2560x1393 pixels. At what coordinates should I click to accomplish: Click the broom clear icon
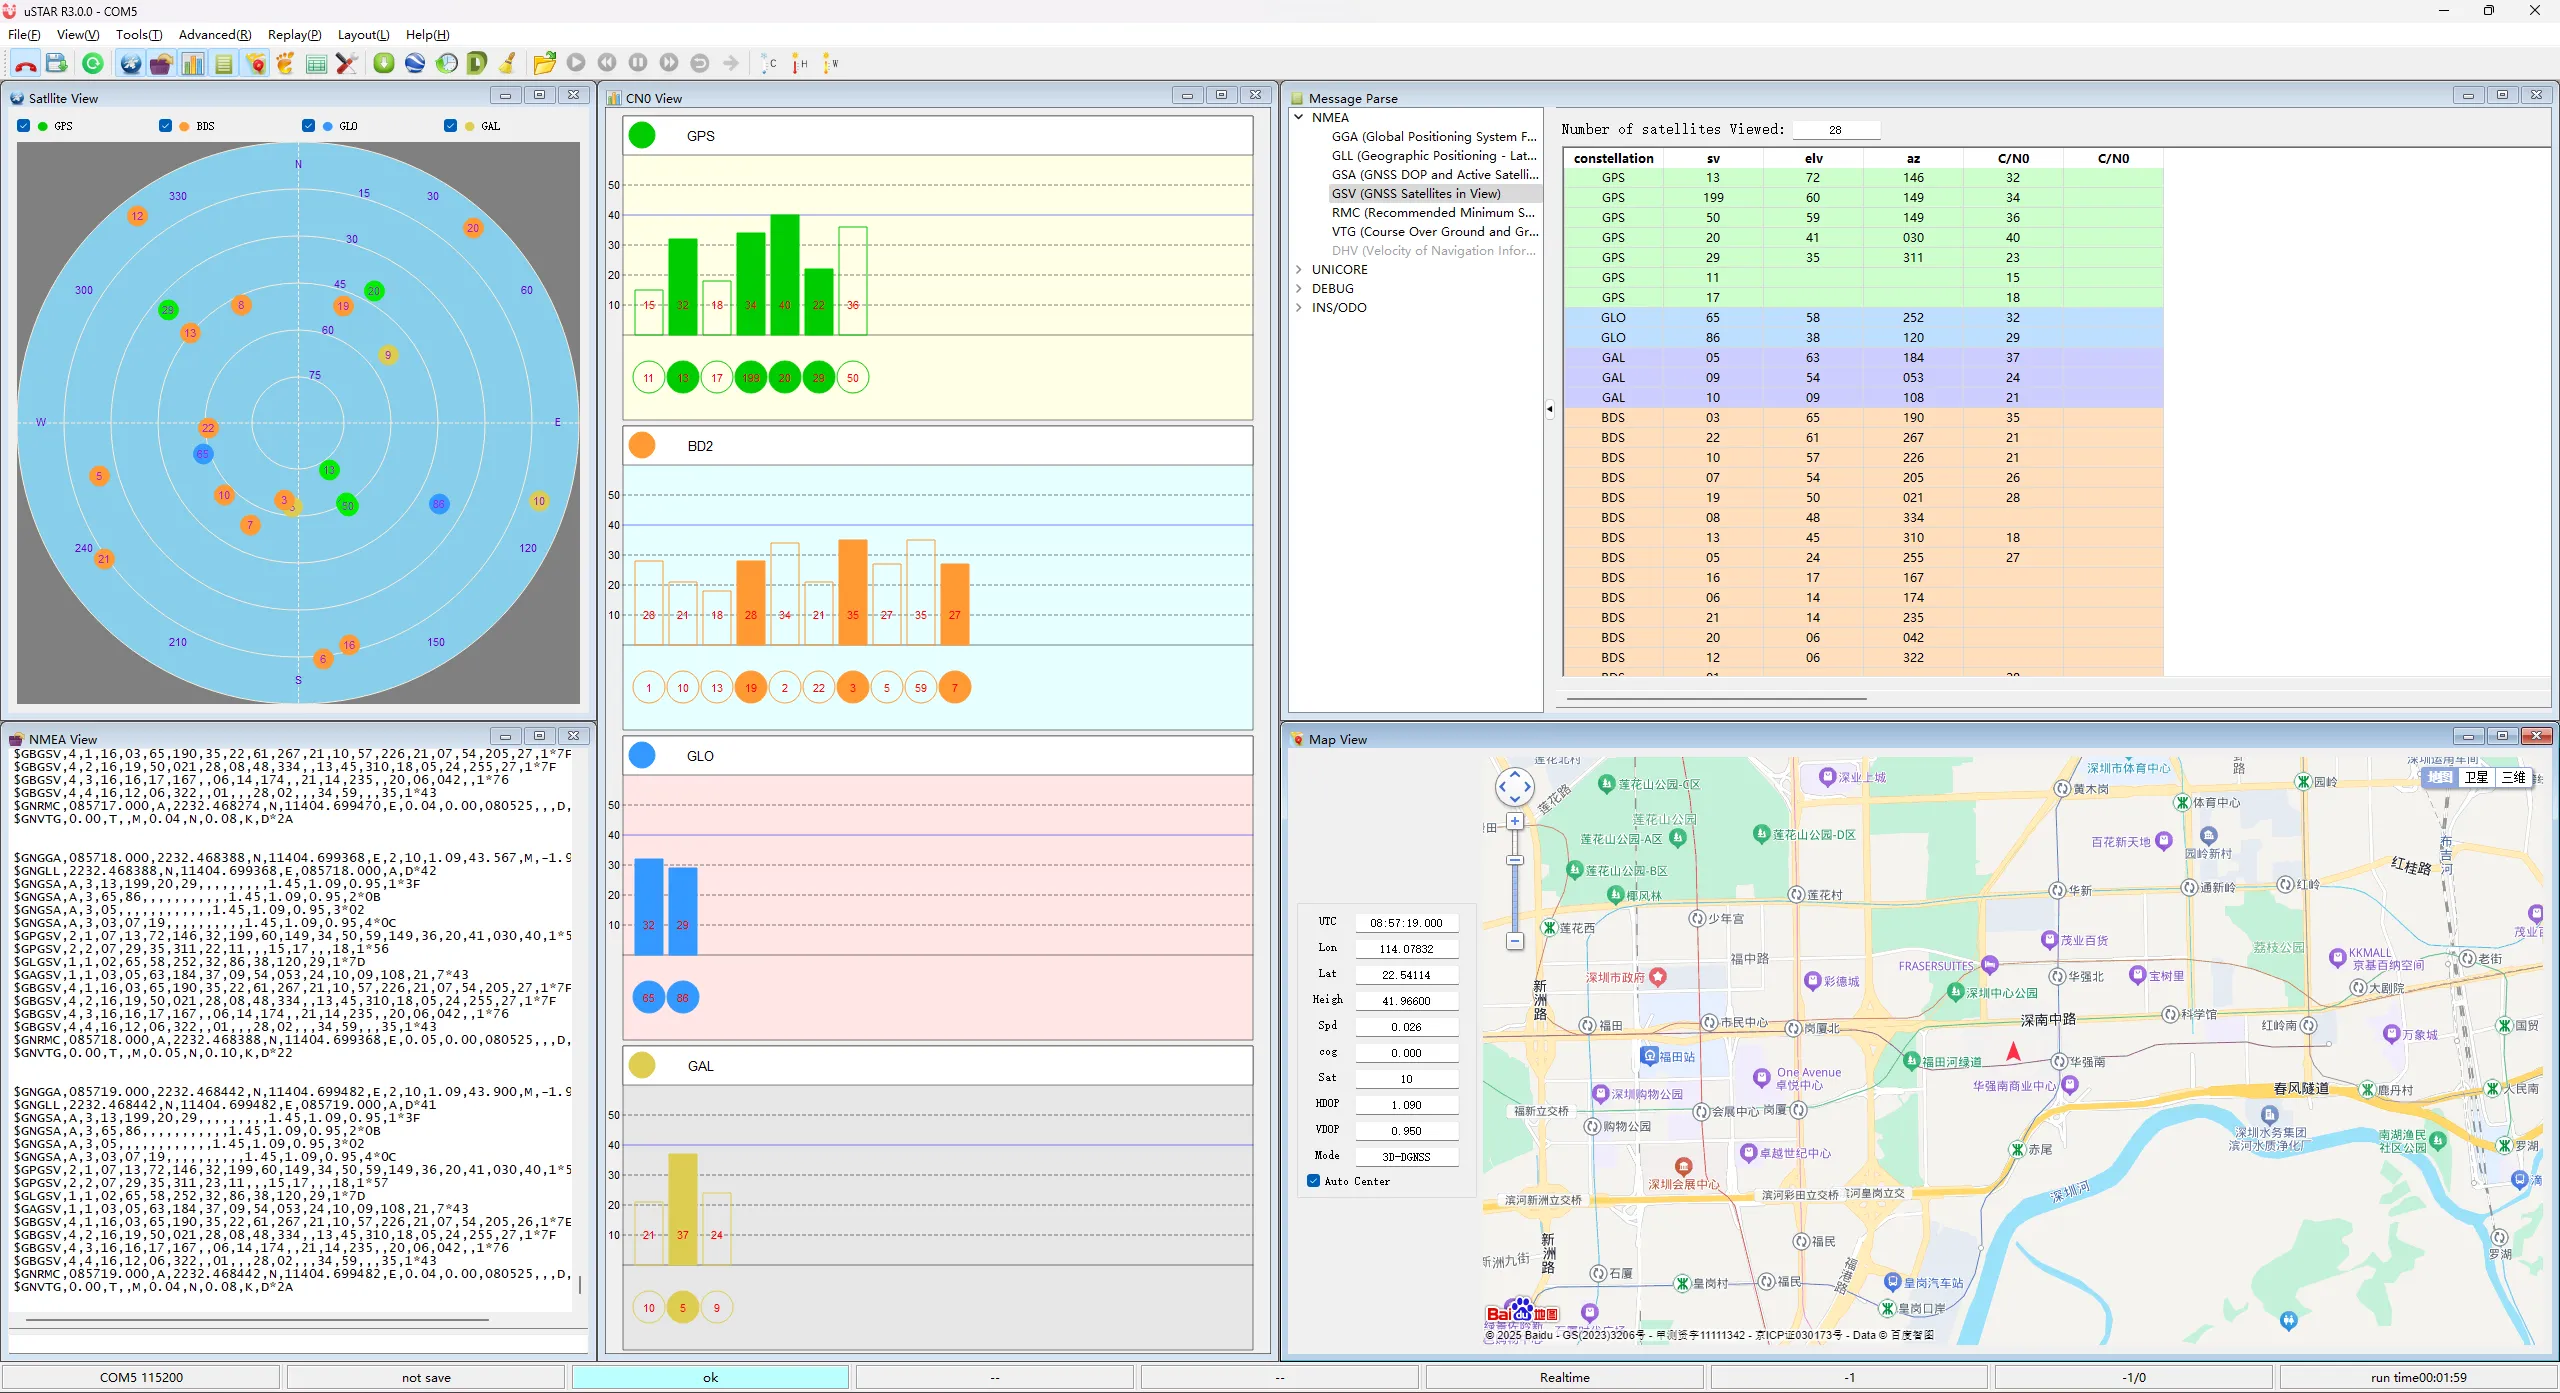point(508,64)
